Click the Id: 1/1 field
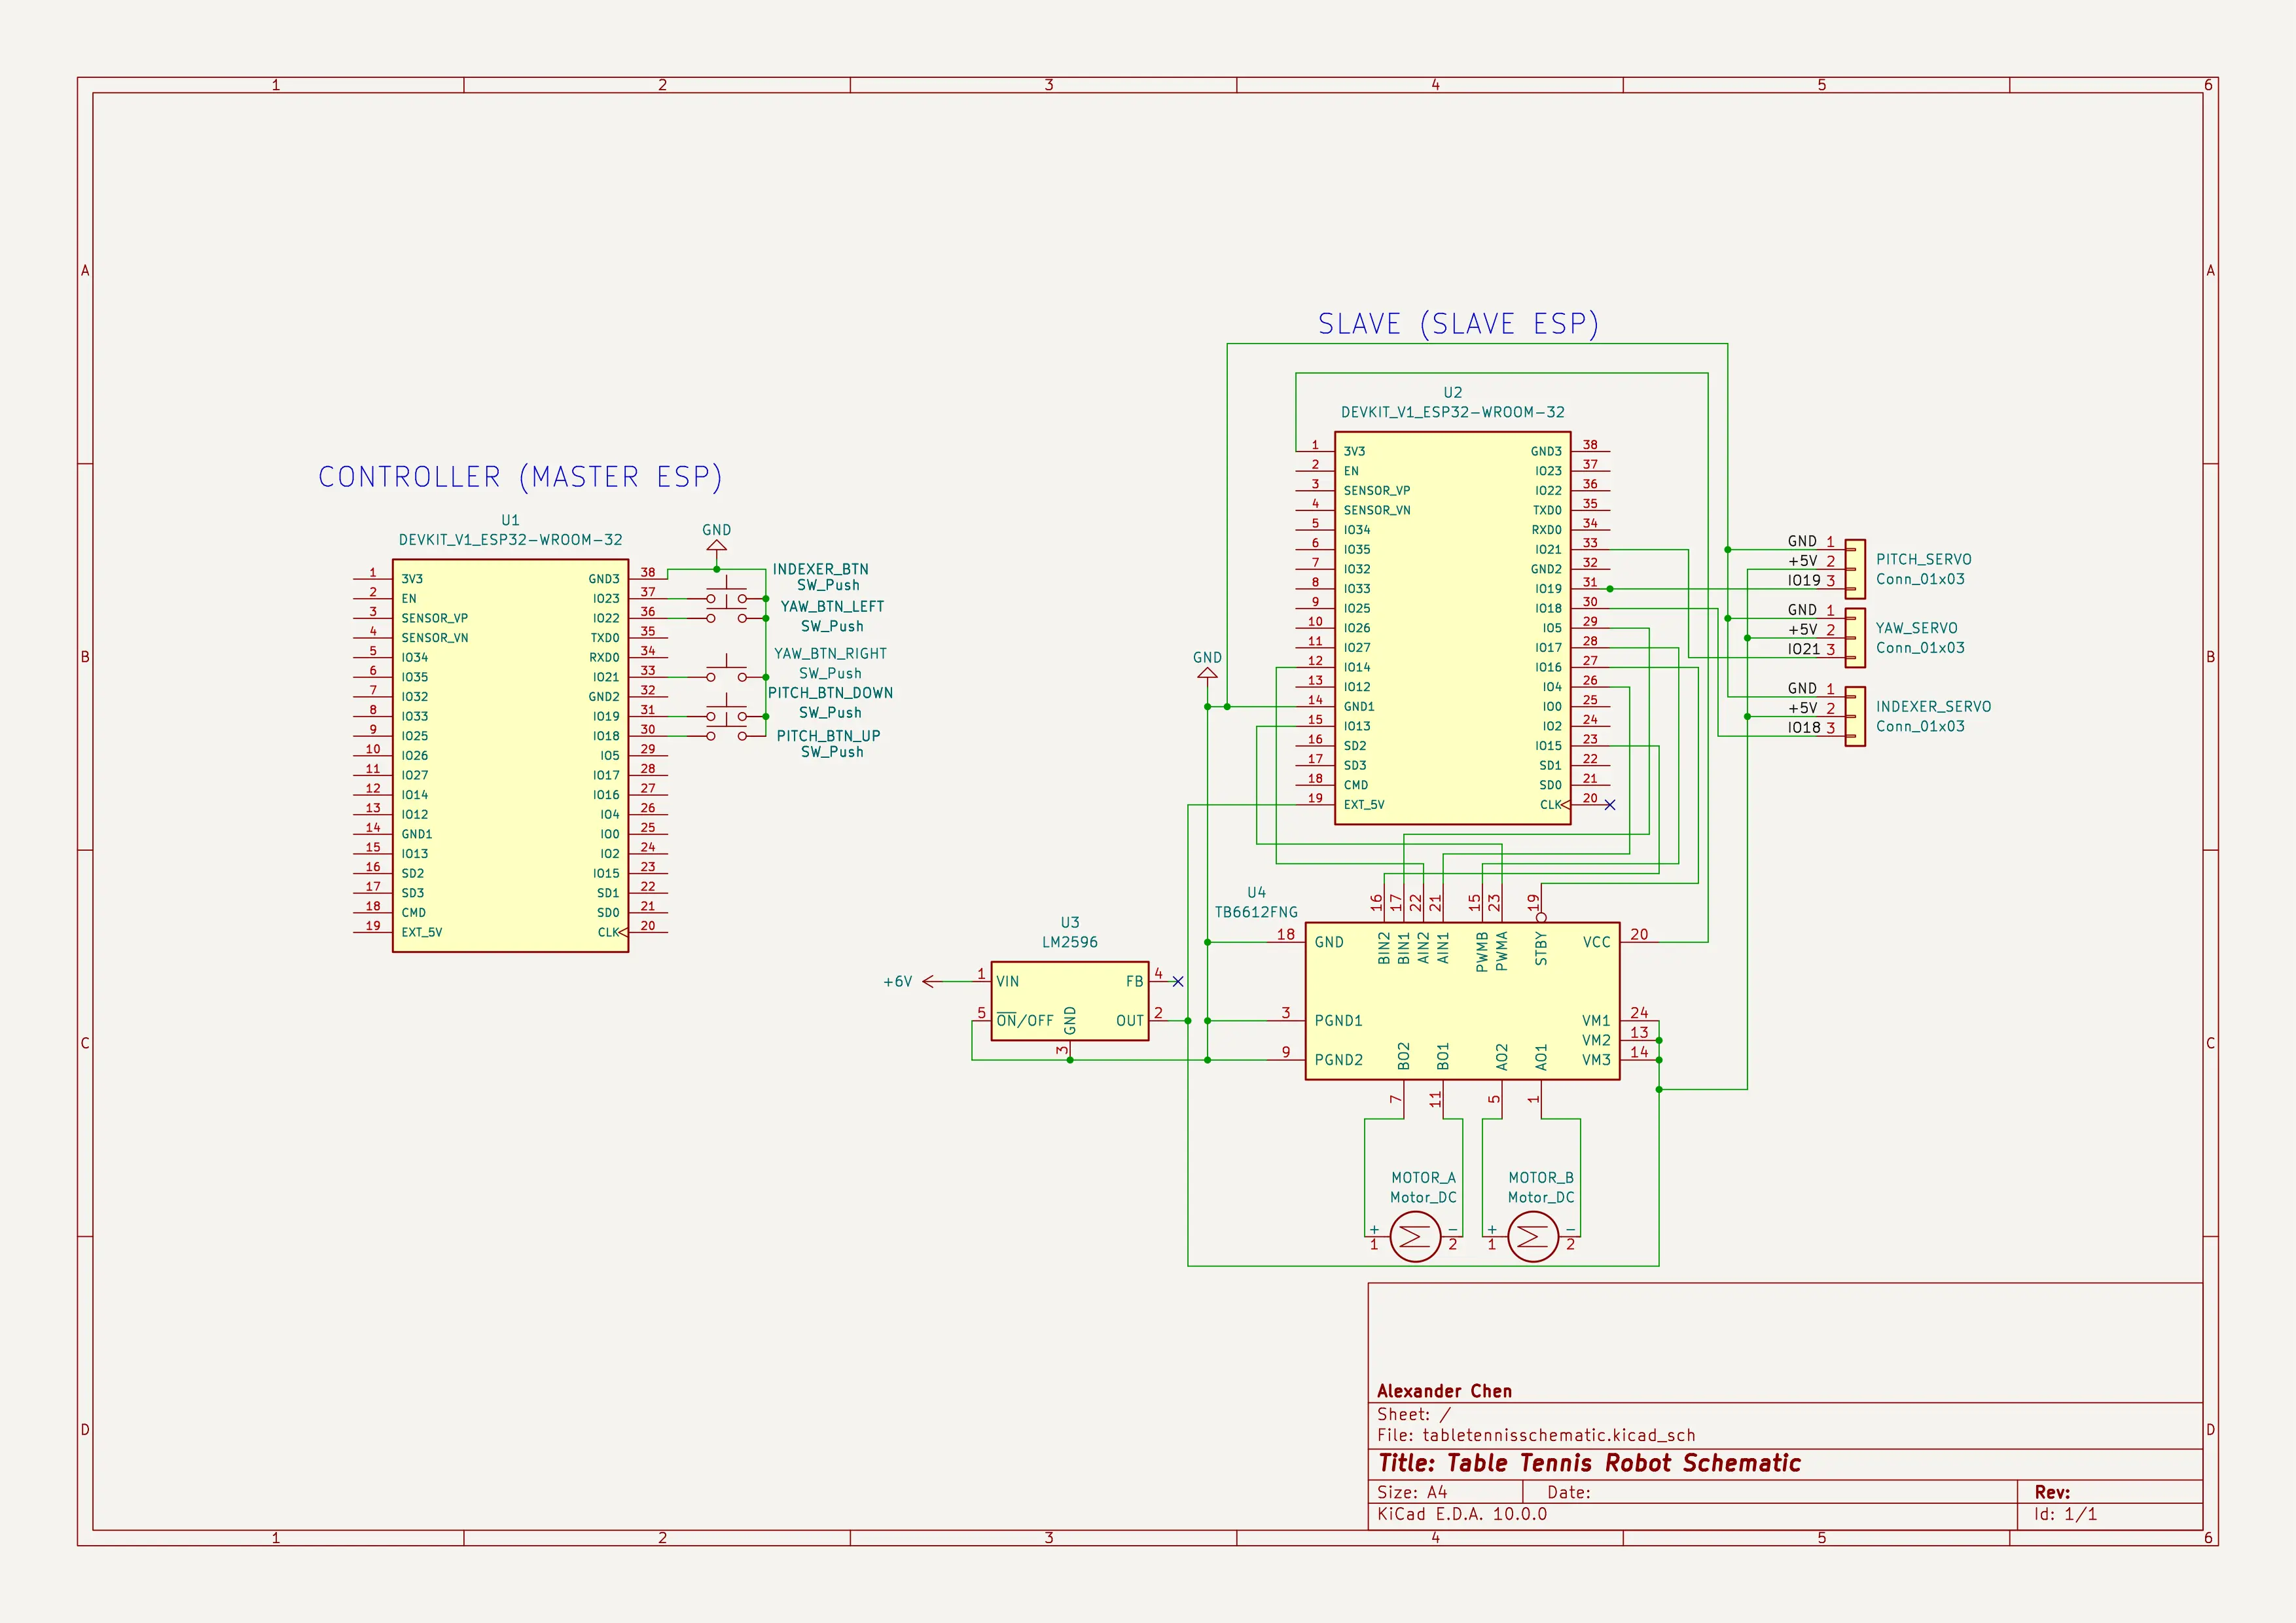This screenshot has height=1623, width=2296. [x=2065, y=1514]
